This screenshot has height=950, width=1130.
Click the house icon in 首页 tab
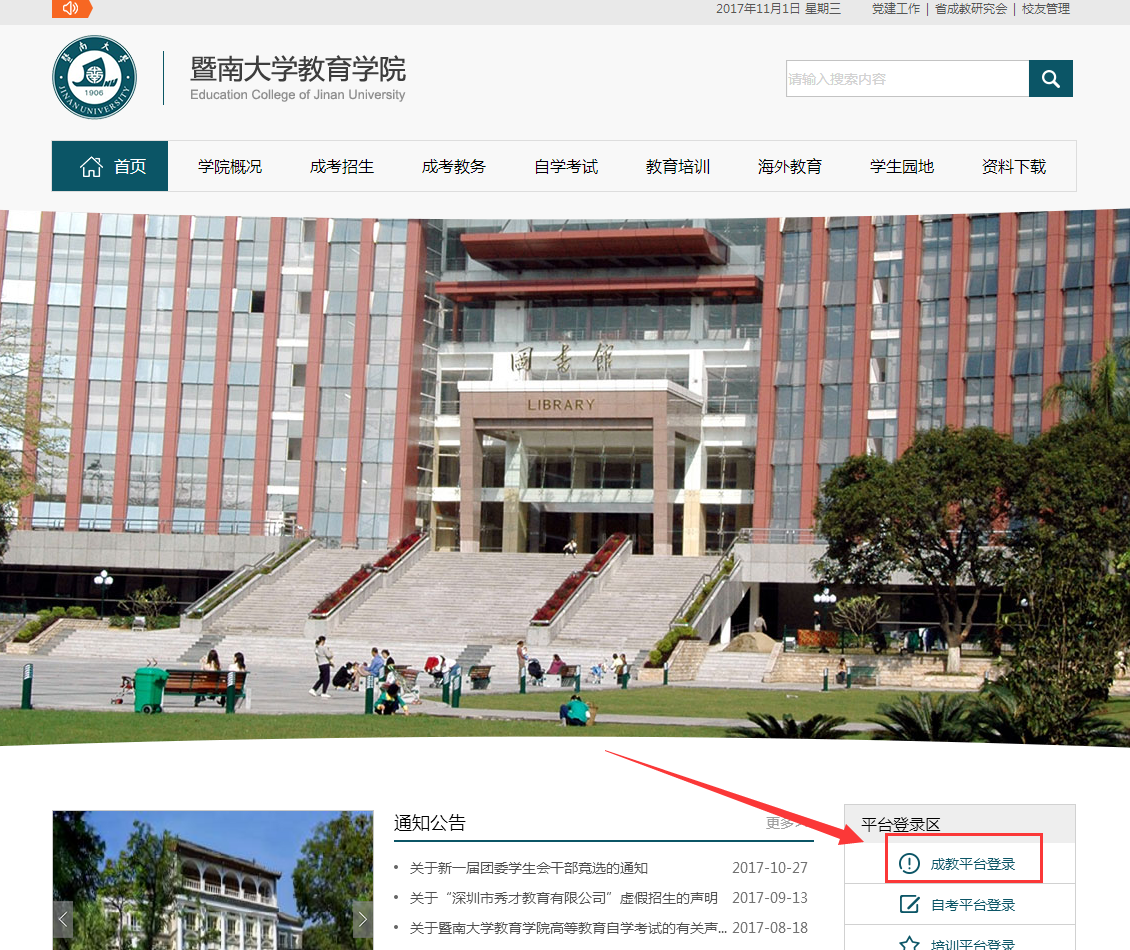tap(91, 167)
